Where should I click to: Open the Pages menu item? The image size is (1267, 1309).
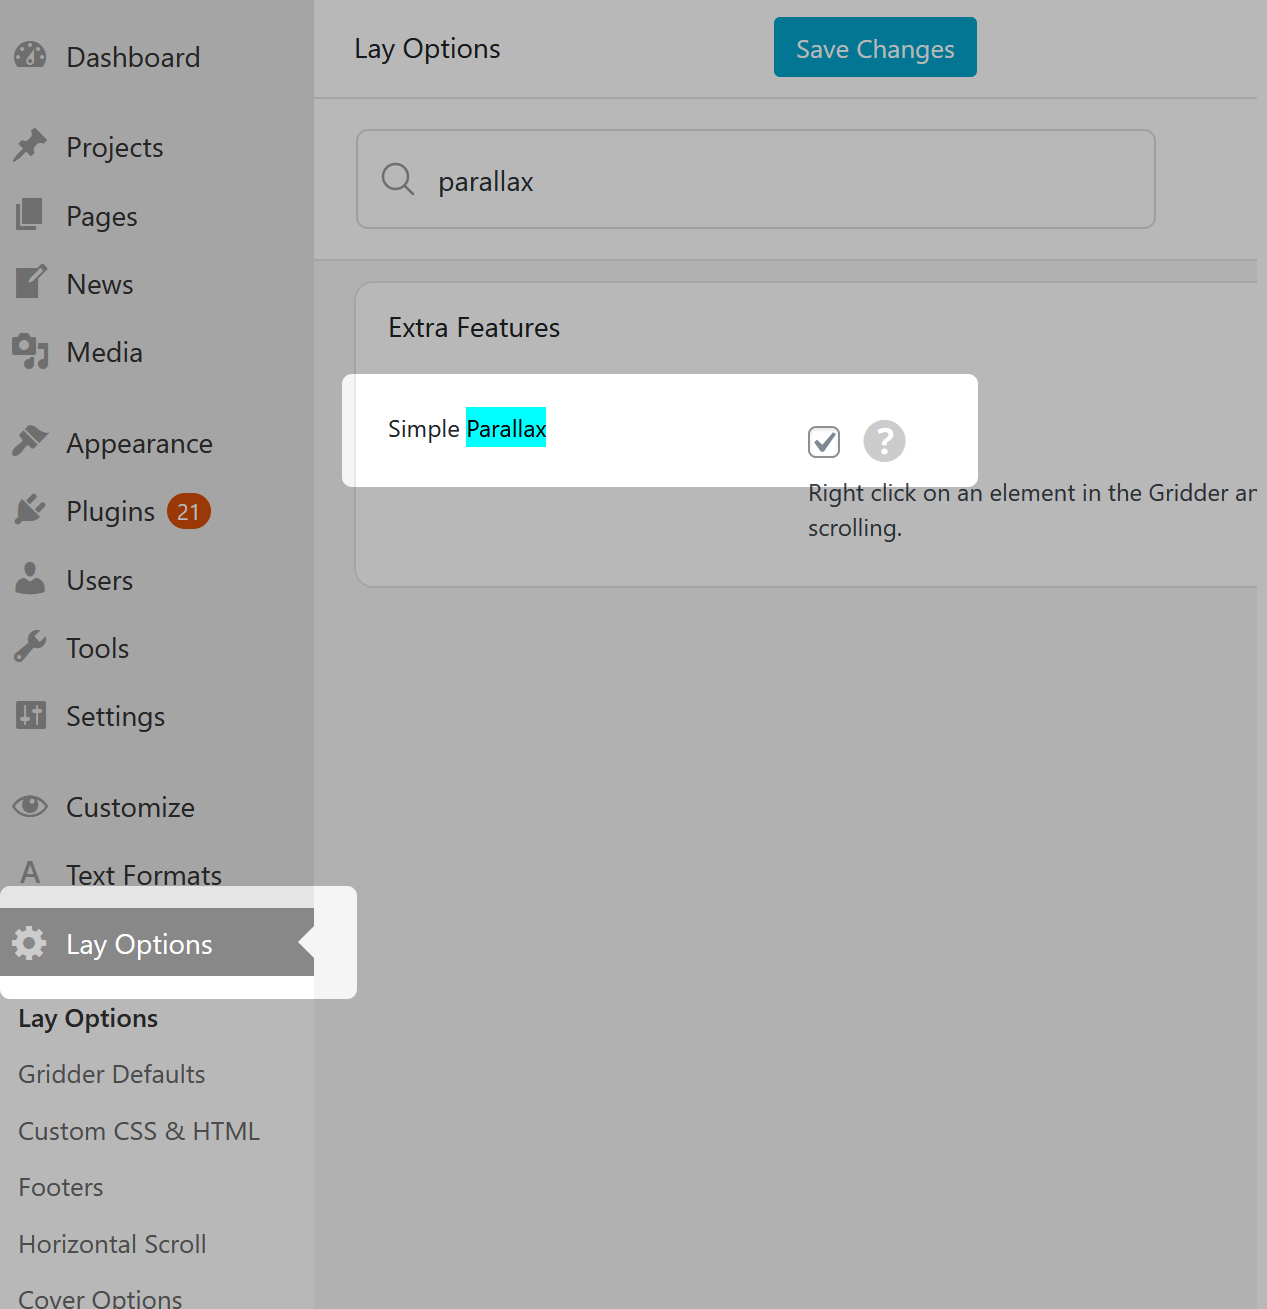[101, 216]
